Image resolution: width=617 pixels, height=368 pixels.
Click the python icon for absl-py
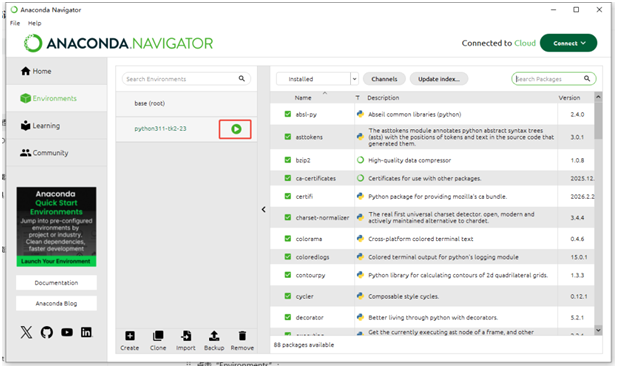(x=360, y=114)
